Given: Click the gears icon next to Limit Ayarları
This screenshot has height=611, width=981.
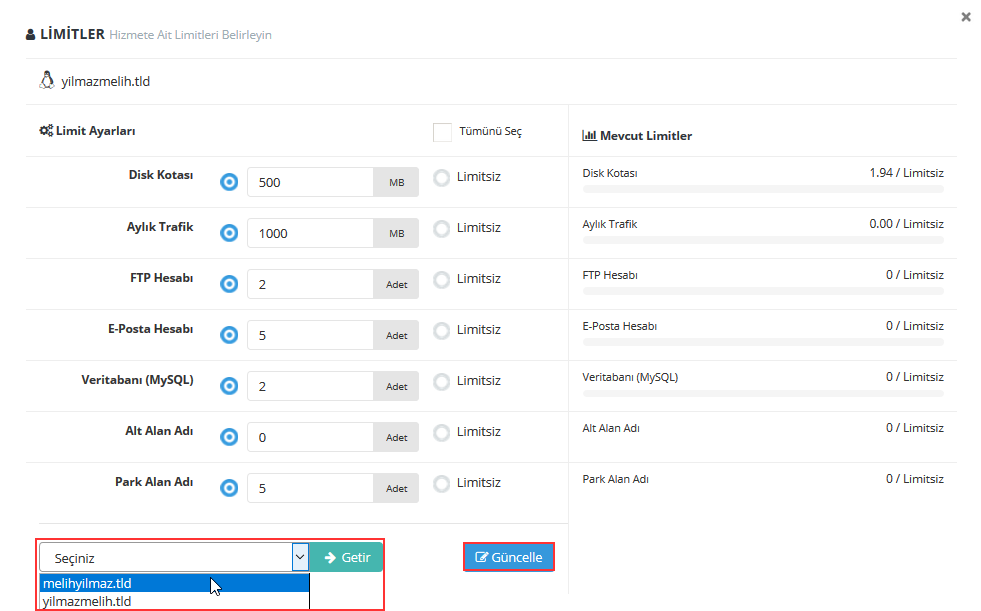Looking at the screenshot, I should [46, 131].
